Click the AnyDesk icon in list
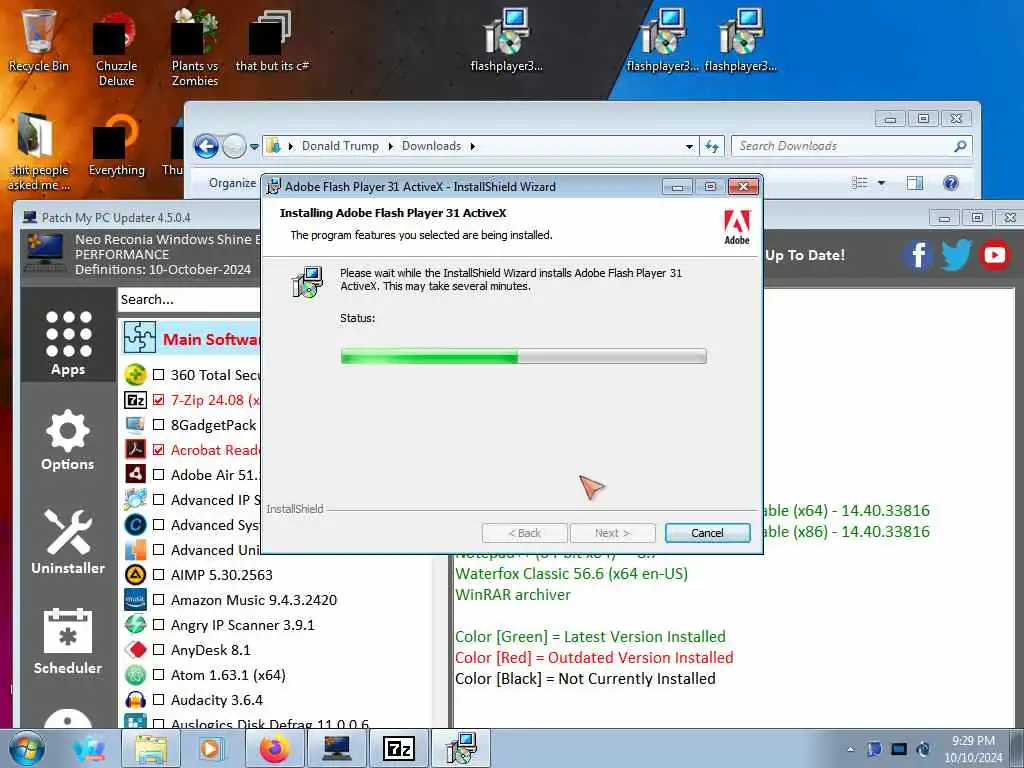 click(135, 650)
